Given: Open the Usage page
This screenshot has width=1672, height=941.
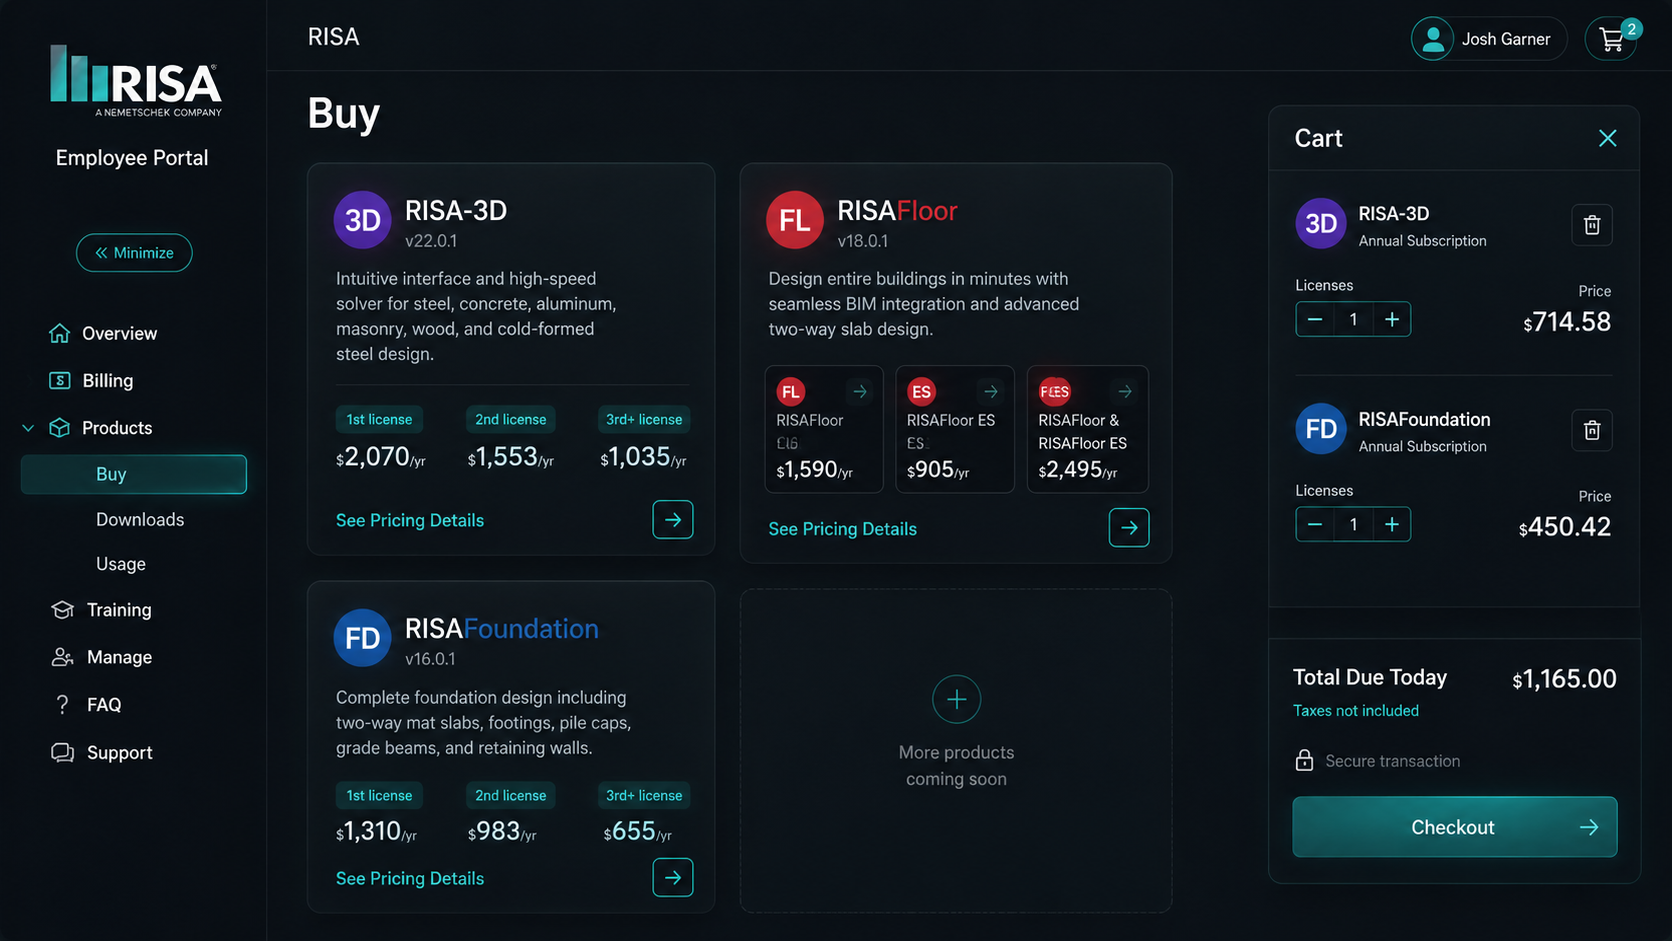Looking at the screenshot, I should click(121, 564).
